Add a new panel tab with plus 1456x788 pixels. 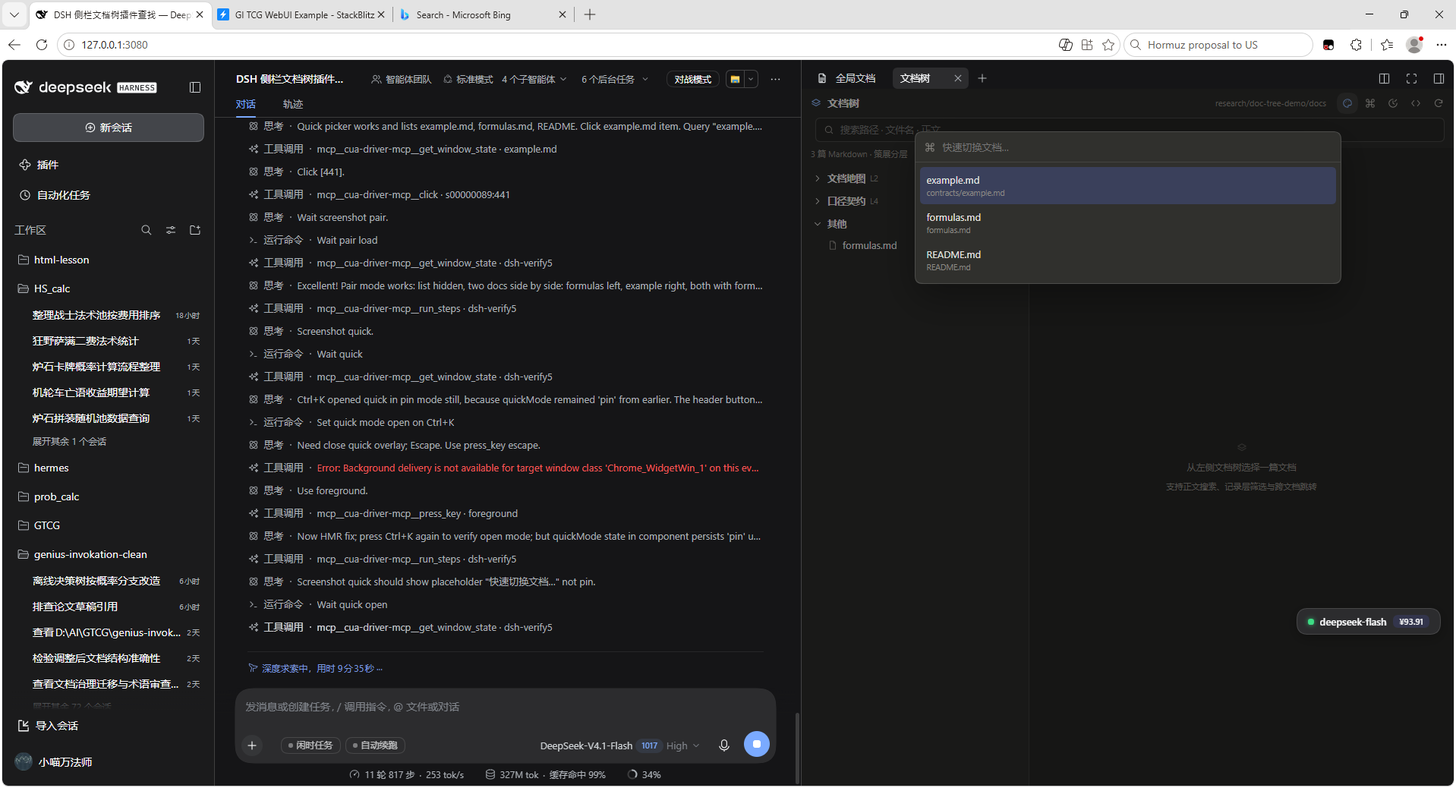[982, 78]
